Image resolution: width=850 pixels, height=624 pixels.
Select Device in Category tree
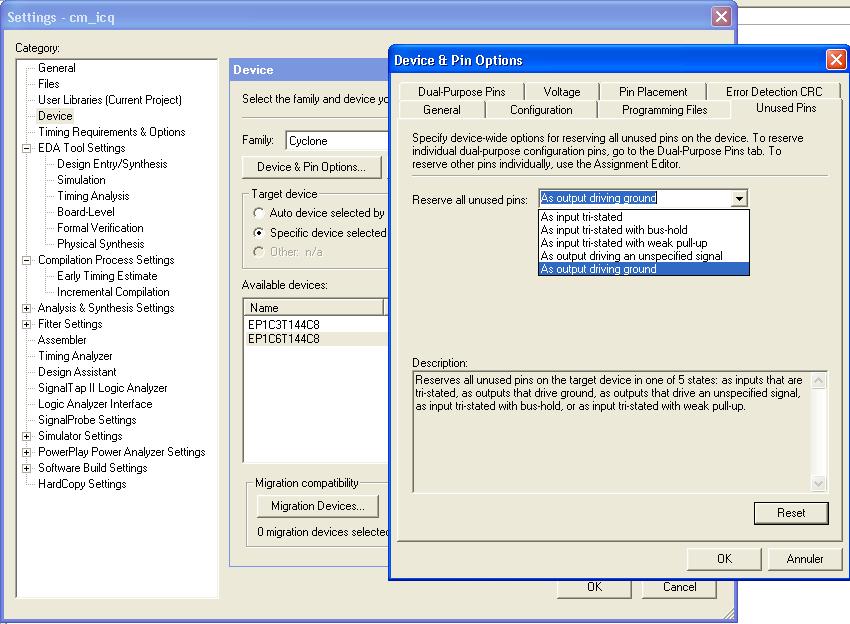[x=55, y=116]
